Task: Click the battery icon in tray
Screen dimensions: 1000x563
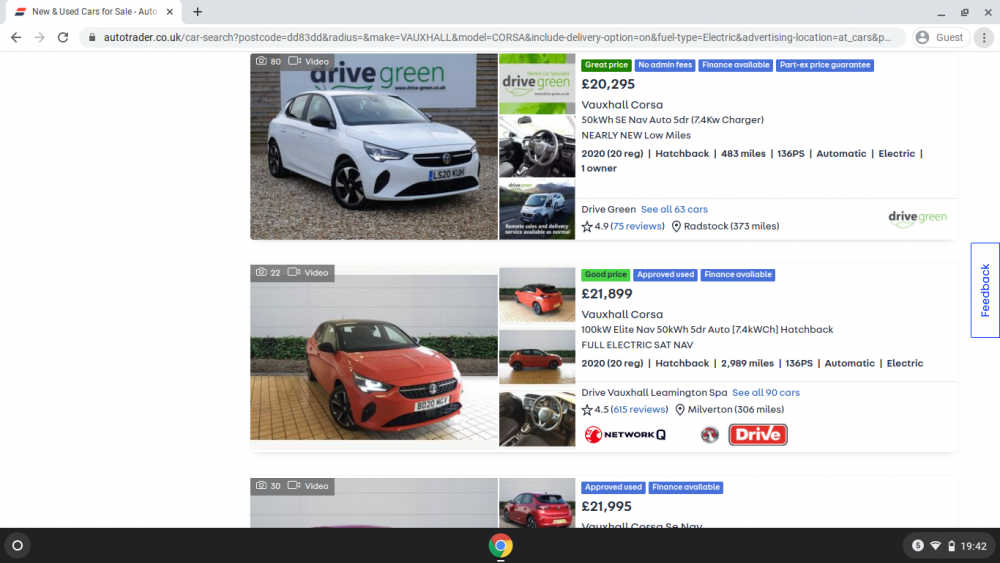Action: (x=952, y=546)
